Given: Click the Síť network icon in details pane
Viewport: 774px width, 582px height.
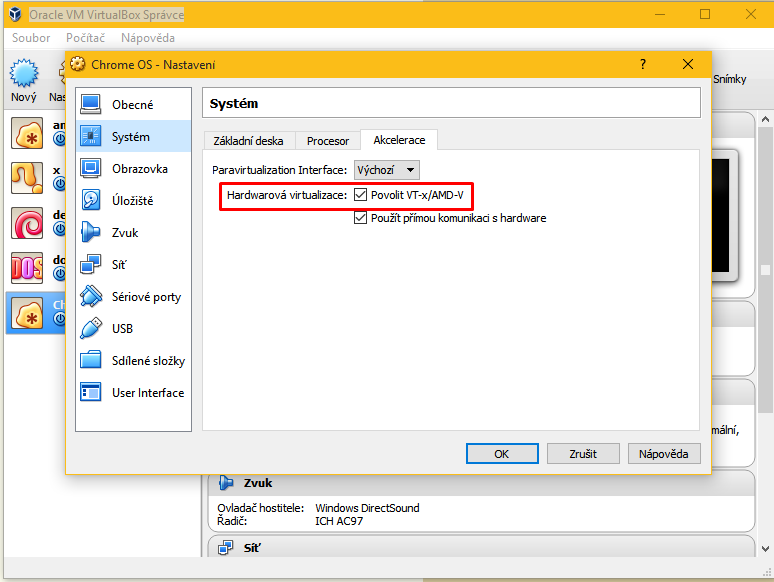Looking at the screenshot, I should coord(226,547).
